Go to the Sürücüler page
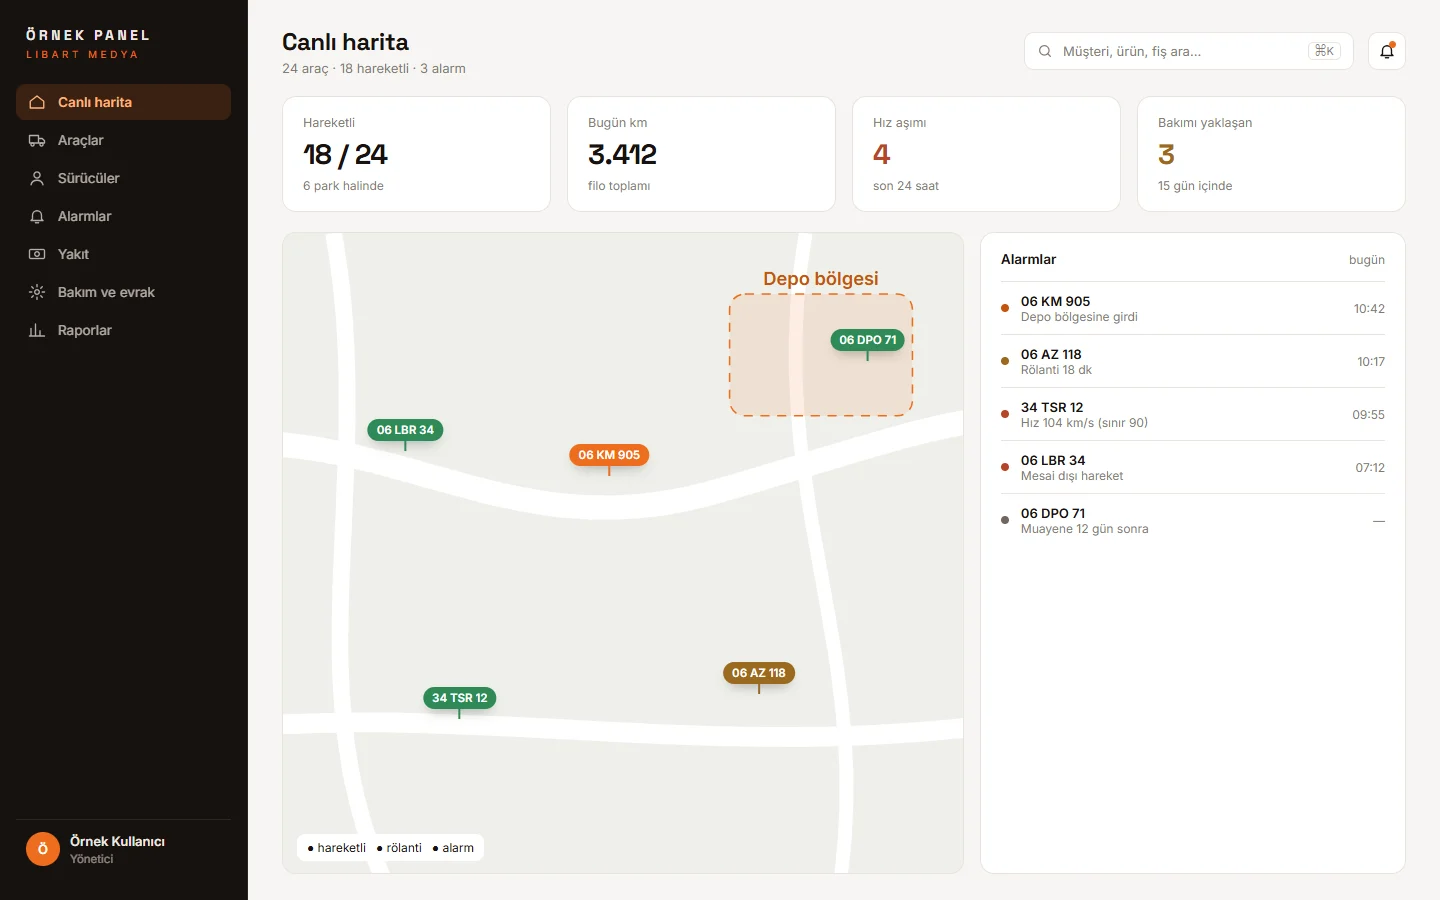Screen dimensions: 1440x900 123,178
